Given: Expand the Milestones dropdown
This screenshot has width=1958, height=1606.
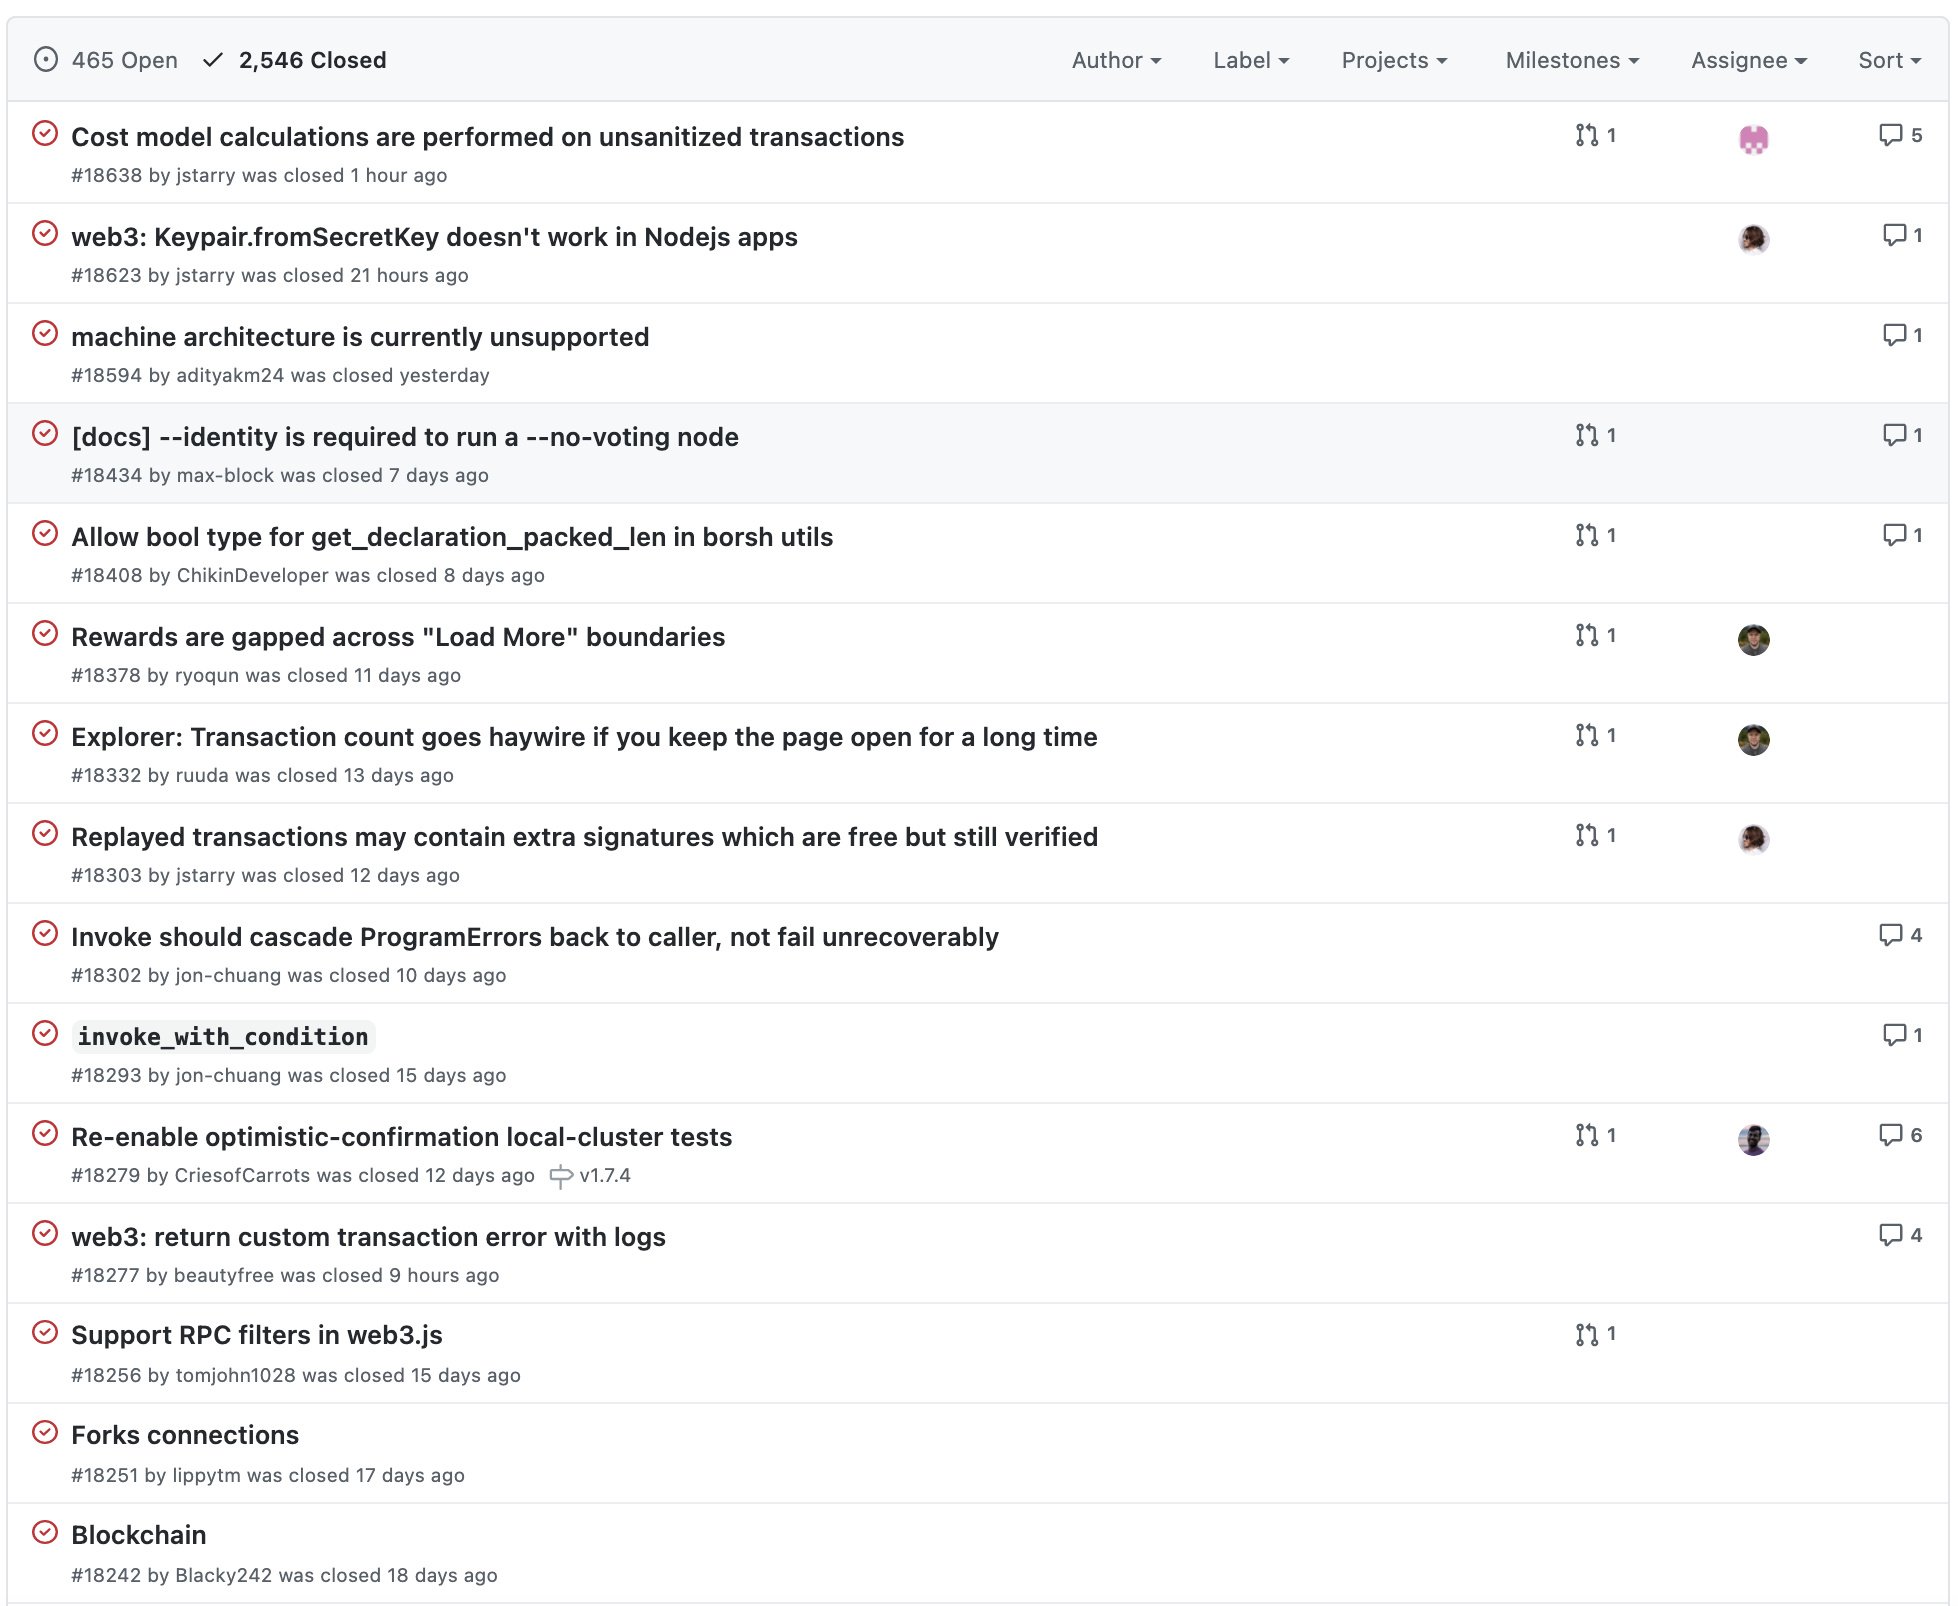Looking at the screenshot, I should (x=1571, y=60).
